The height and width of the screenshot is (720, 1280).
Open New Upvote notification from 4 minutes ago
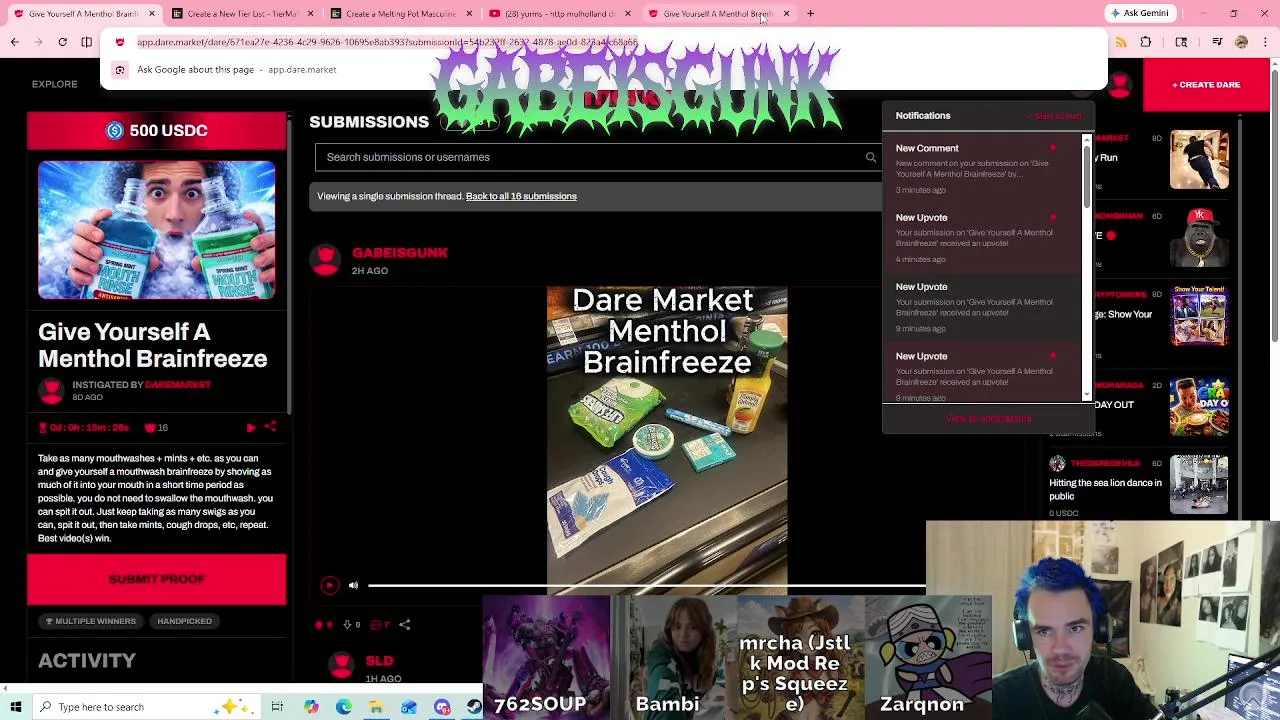980,238
